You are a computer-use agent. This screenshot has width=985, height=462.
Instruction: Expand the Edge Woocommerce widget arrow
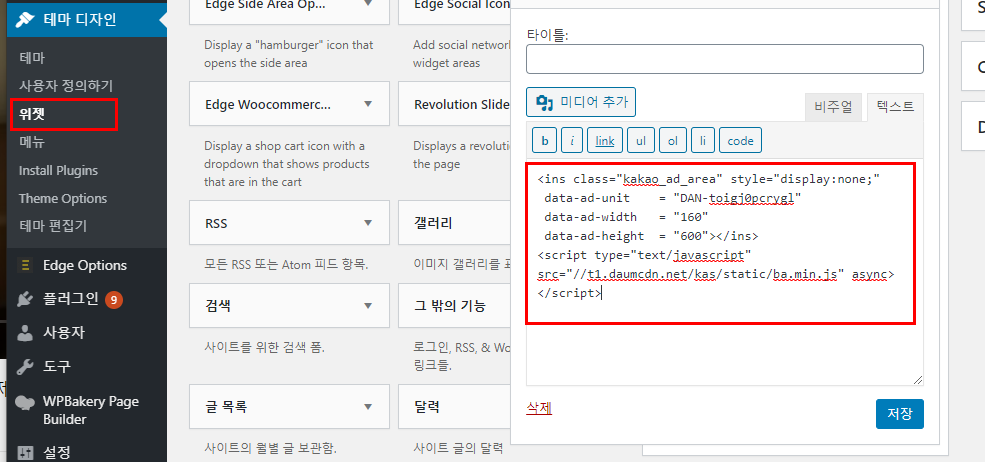(x=368, y=104)
